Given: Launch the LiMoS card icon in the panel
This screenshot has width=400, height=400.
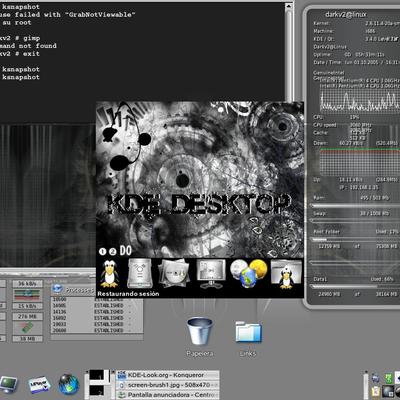Looking at the screenshot, I should point(39,385).
